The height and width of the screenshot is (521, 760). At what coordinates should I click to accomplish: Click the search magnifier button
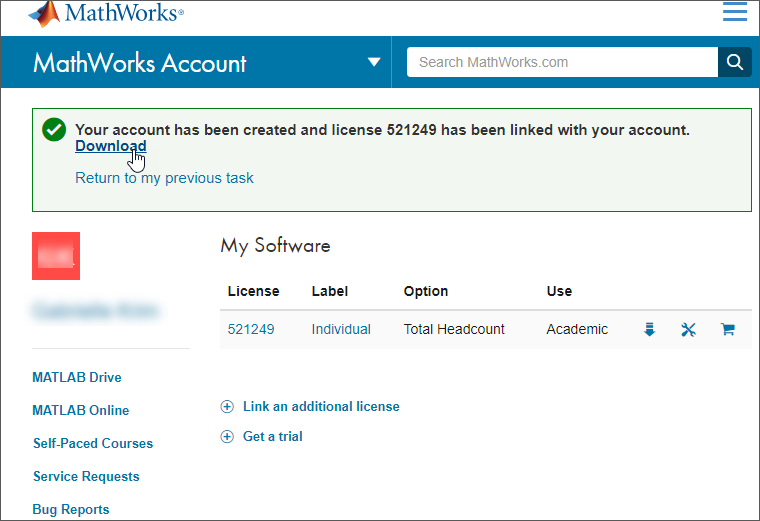[735, 62]
